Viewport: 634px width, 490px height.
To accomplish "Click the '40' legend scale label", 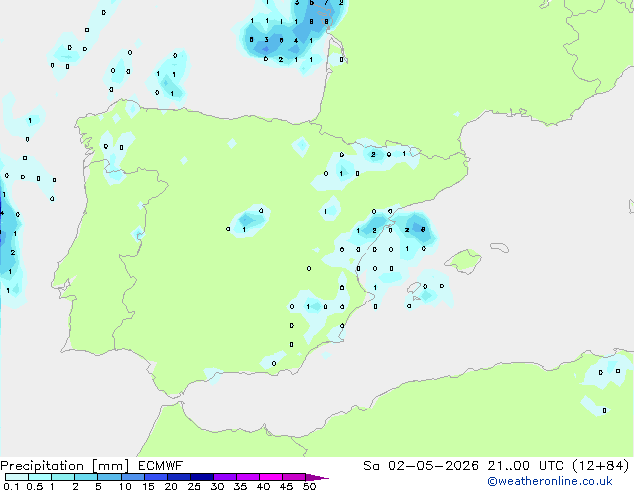I will point(263,486).
